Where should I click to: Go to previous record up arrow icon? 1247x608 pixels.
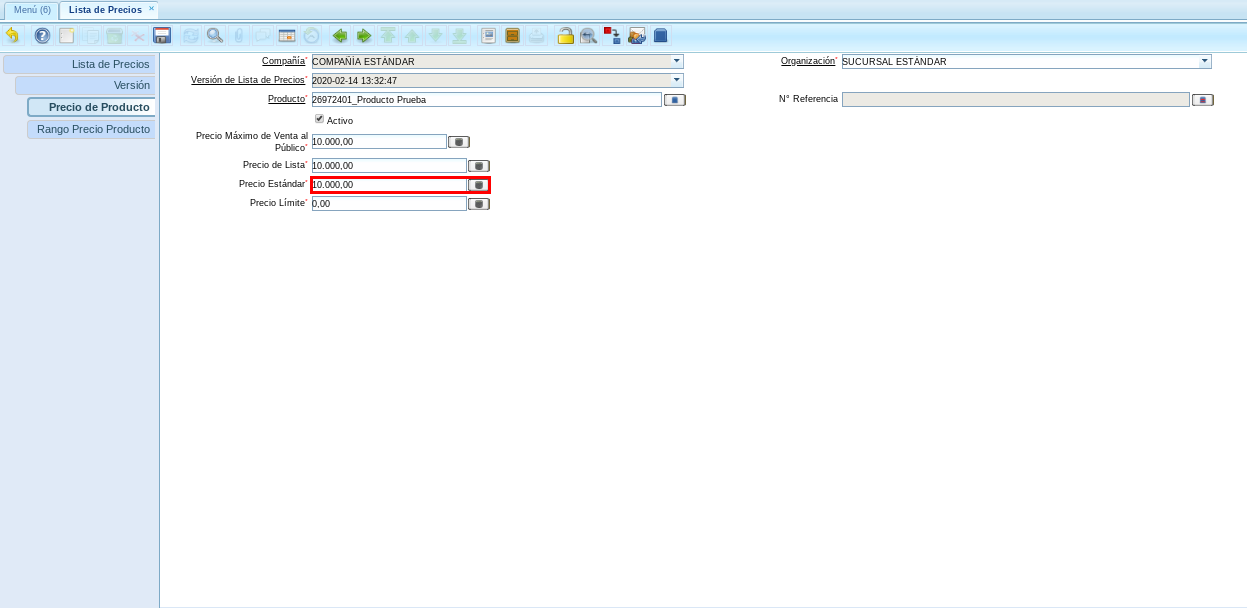[x=412, y=36]
